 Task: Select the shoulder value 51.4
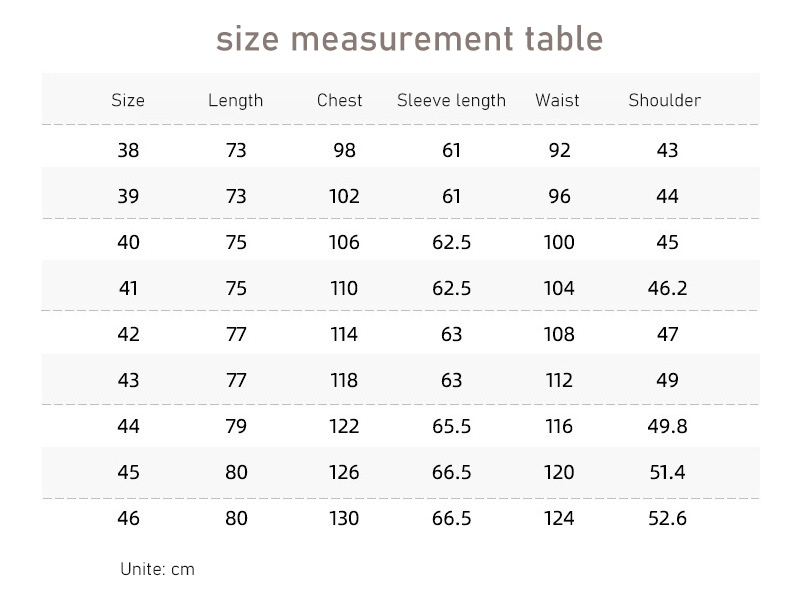click(667, 472)
